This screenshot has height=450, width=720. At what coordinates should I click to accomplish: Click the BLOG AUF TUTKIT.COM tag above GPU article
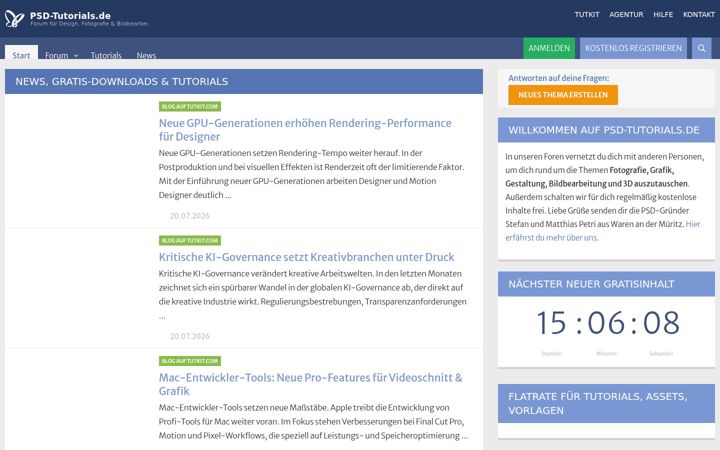[x=190, y=107]
